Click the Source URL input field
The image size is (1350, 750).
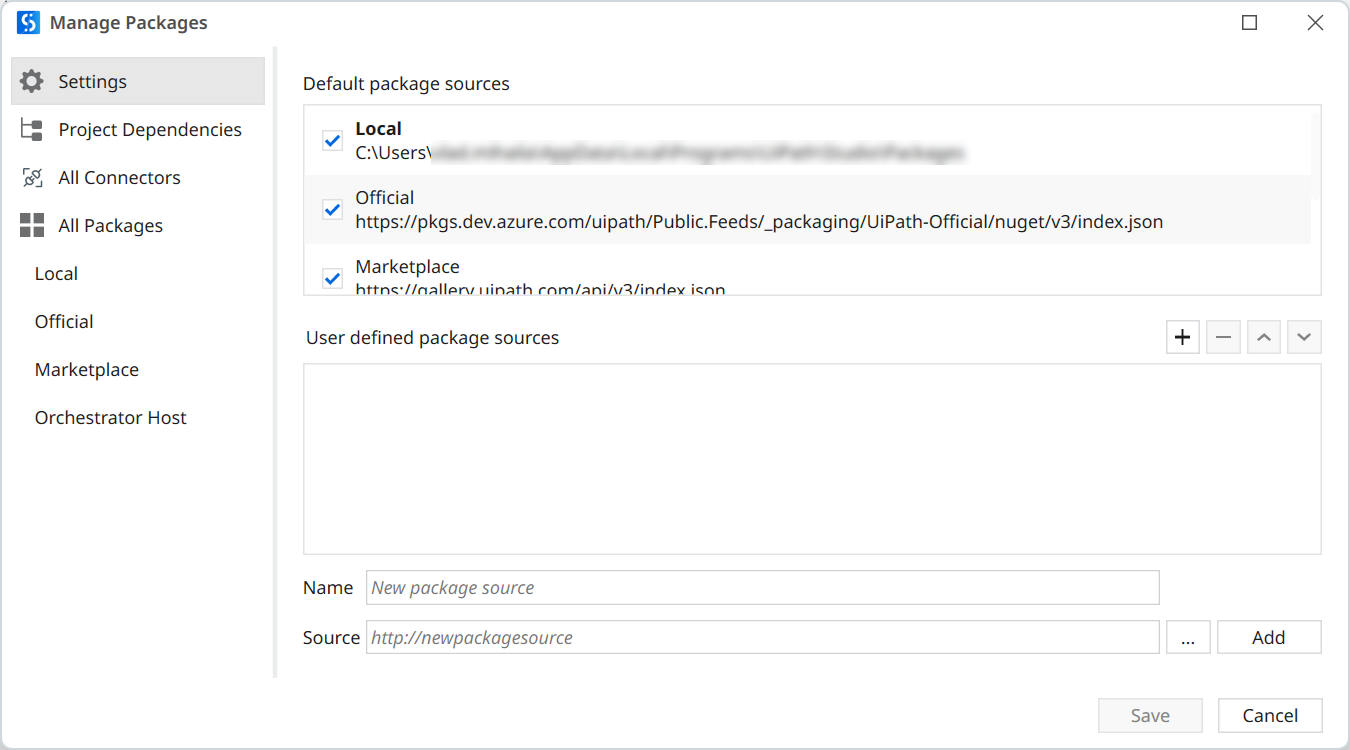coord(762,637)
